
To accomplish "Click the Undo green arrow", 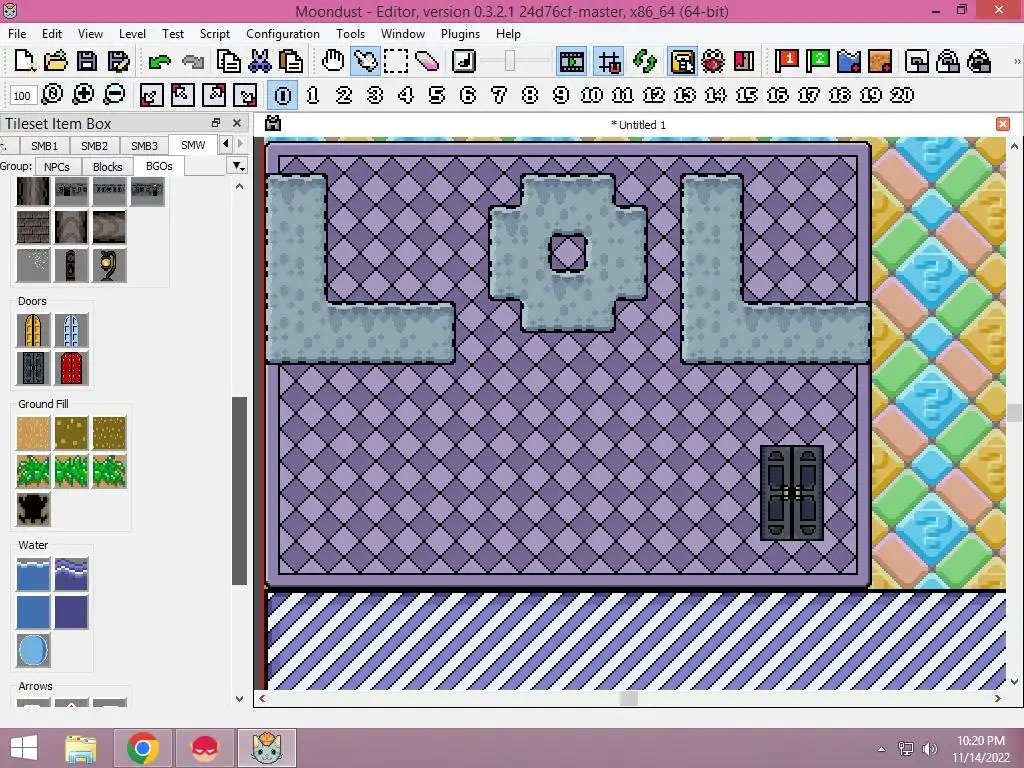I will tap(159, 62).
